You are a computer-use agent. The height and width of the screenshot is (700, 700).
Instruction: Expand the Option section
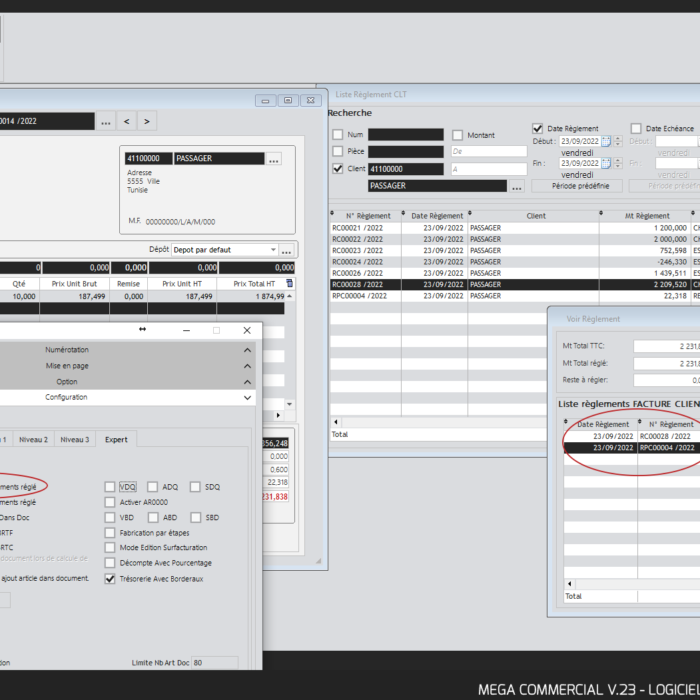[x=247, y=382]
